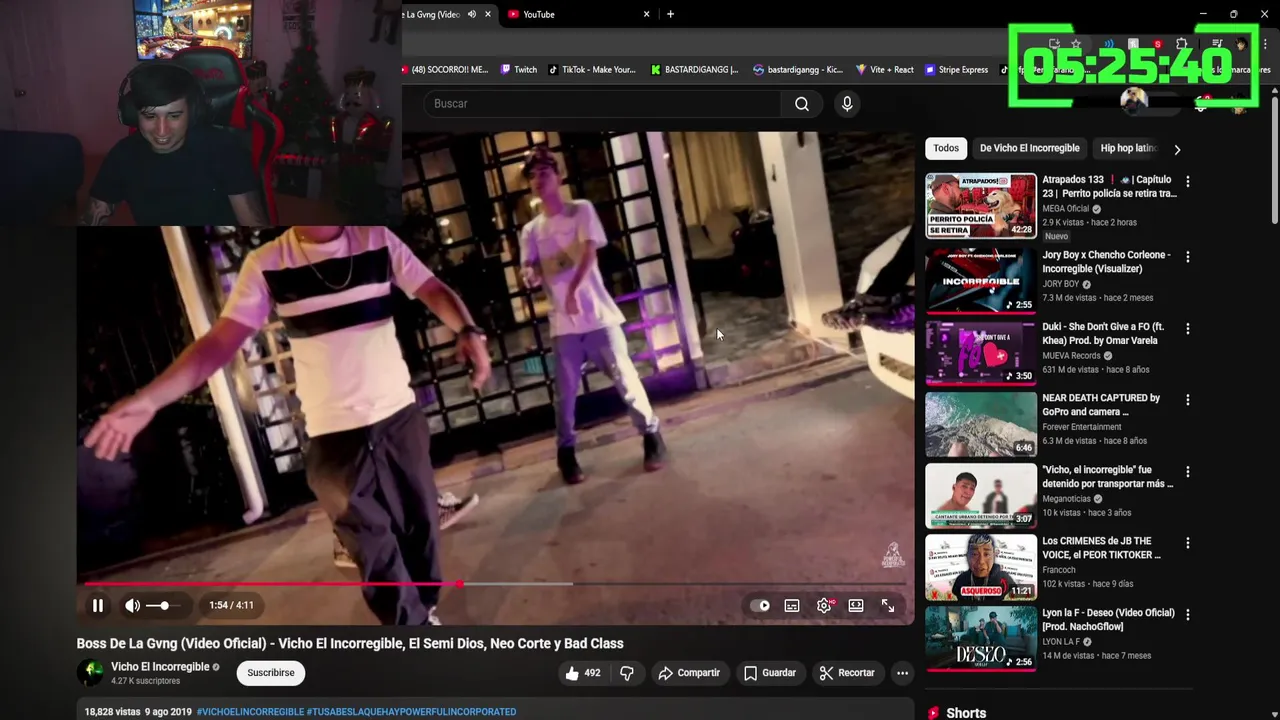The width and height of the screenshot is (1280, 720).
Task: Toggle the autoplay switch in the player
Action: pos(760,605)
